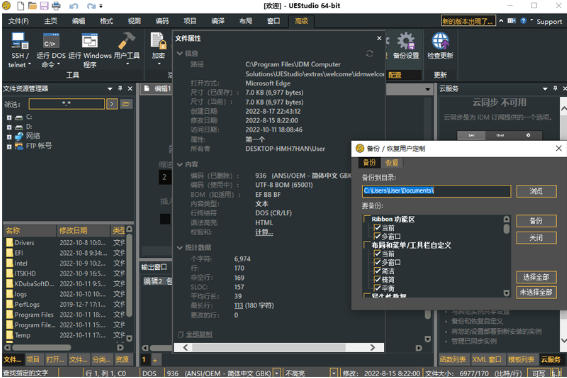The image size is (567, 378).
Task: Toggle 多窗口 checkbox under Ribbon 功能区
Action: pyautogui.click(x=377, y=237)
